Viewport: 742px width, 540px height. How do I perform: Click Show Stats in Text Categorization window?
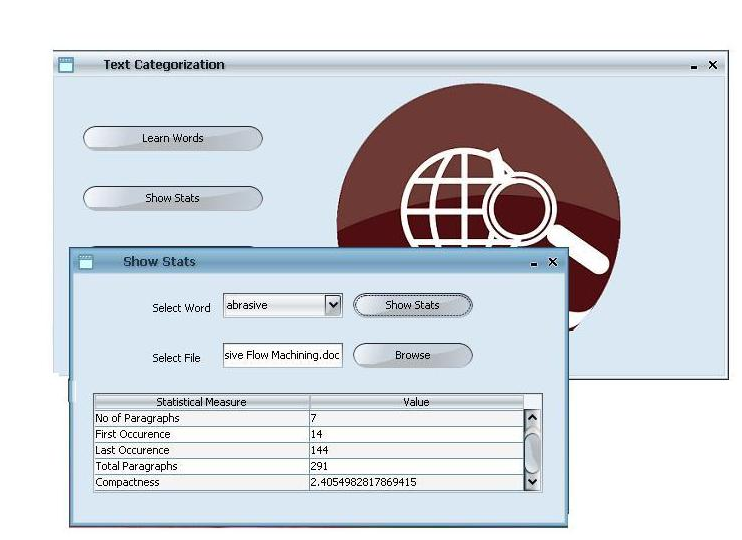coord(173,198)
